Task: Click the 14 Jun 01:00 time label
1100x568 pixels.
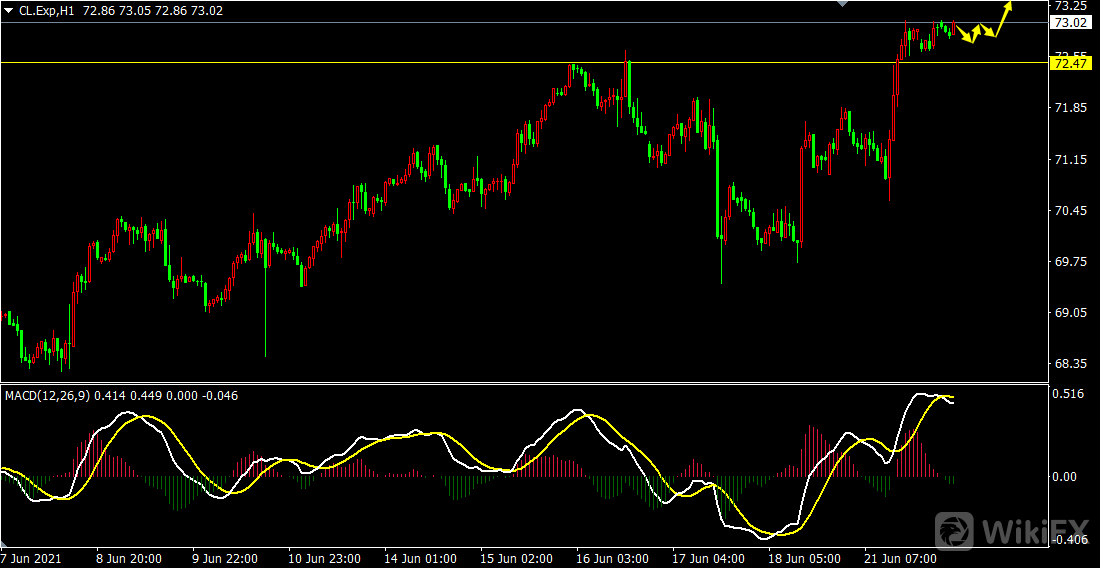Action: [x=421, y=558]
